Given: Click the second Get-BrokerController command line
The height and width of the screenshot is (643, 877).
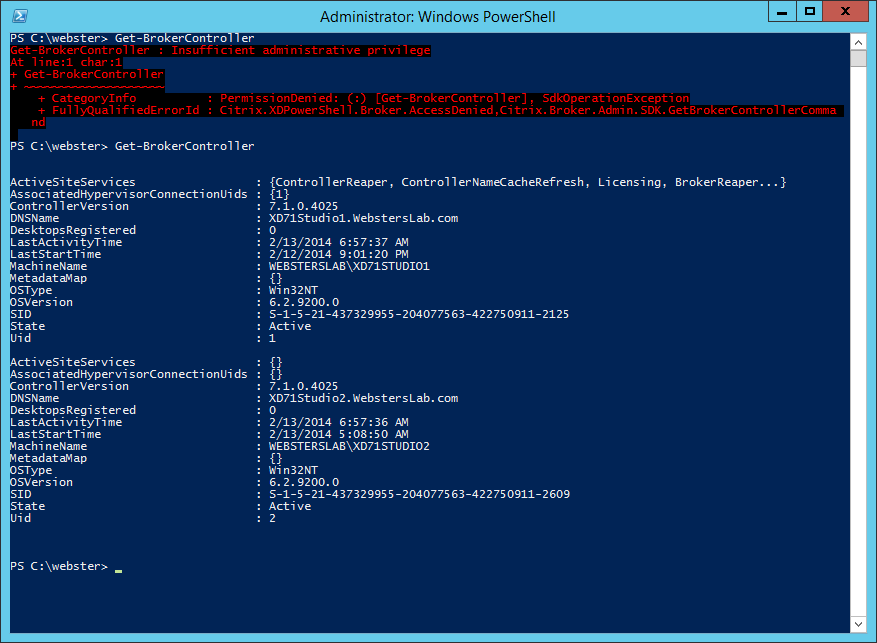Looking at the screenshot, I should [x=184, y=146].
